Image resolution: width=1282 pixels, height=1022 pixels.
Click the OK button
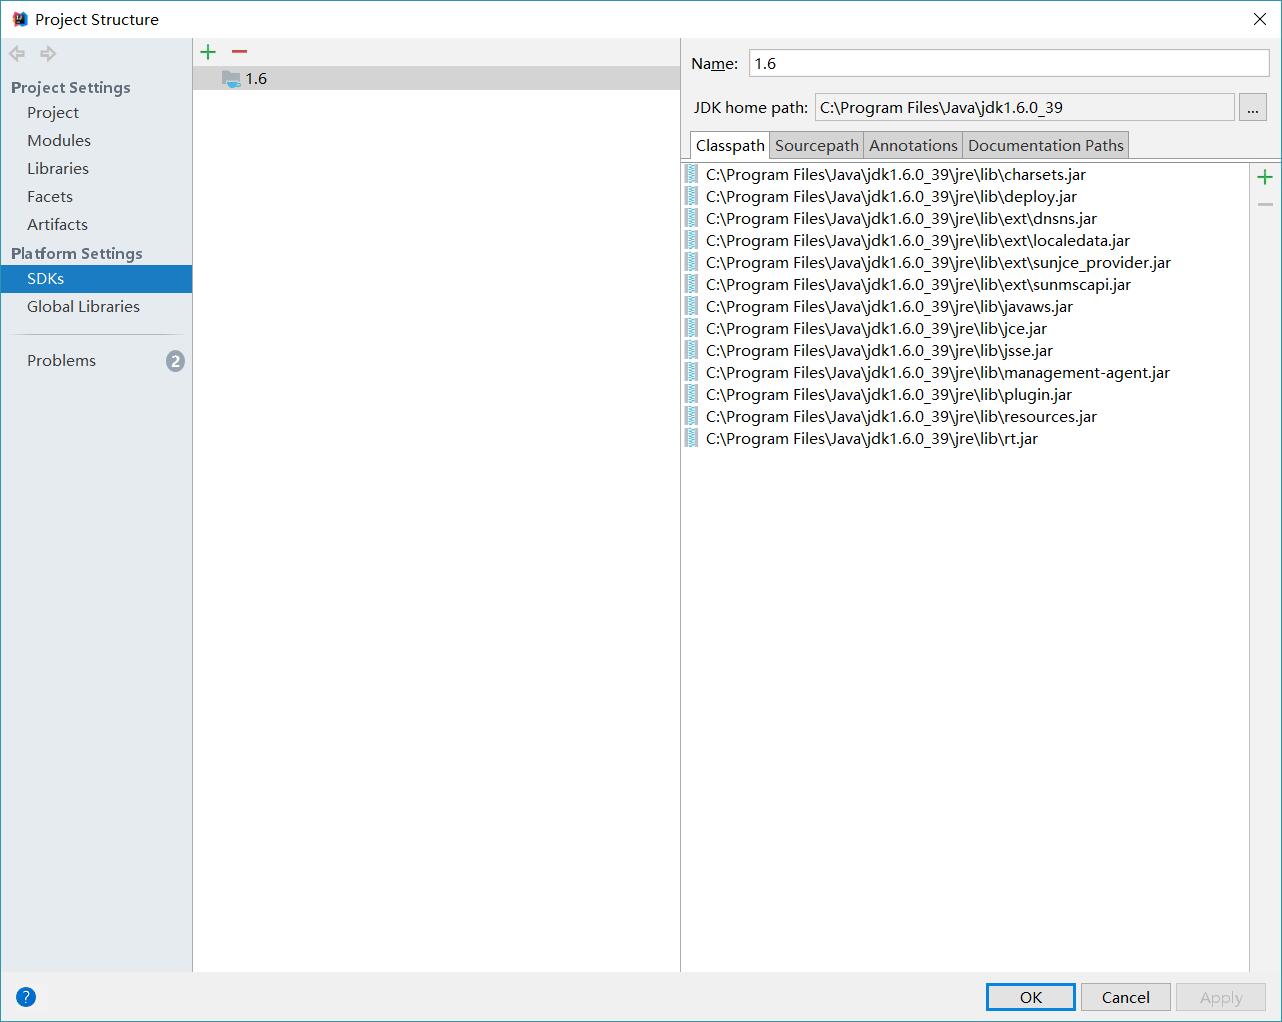point(1031,997)
